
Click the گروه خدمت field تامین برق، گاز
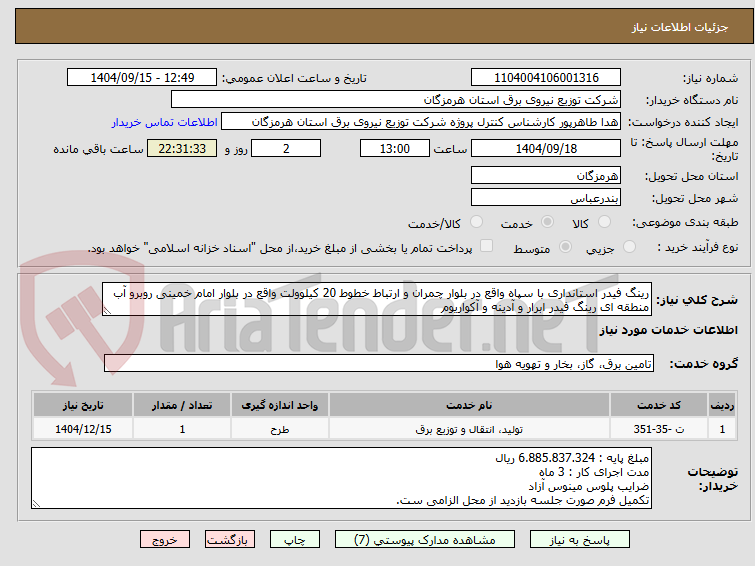379,363
